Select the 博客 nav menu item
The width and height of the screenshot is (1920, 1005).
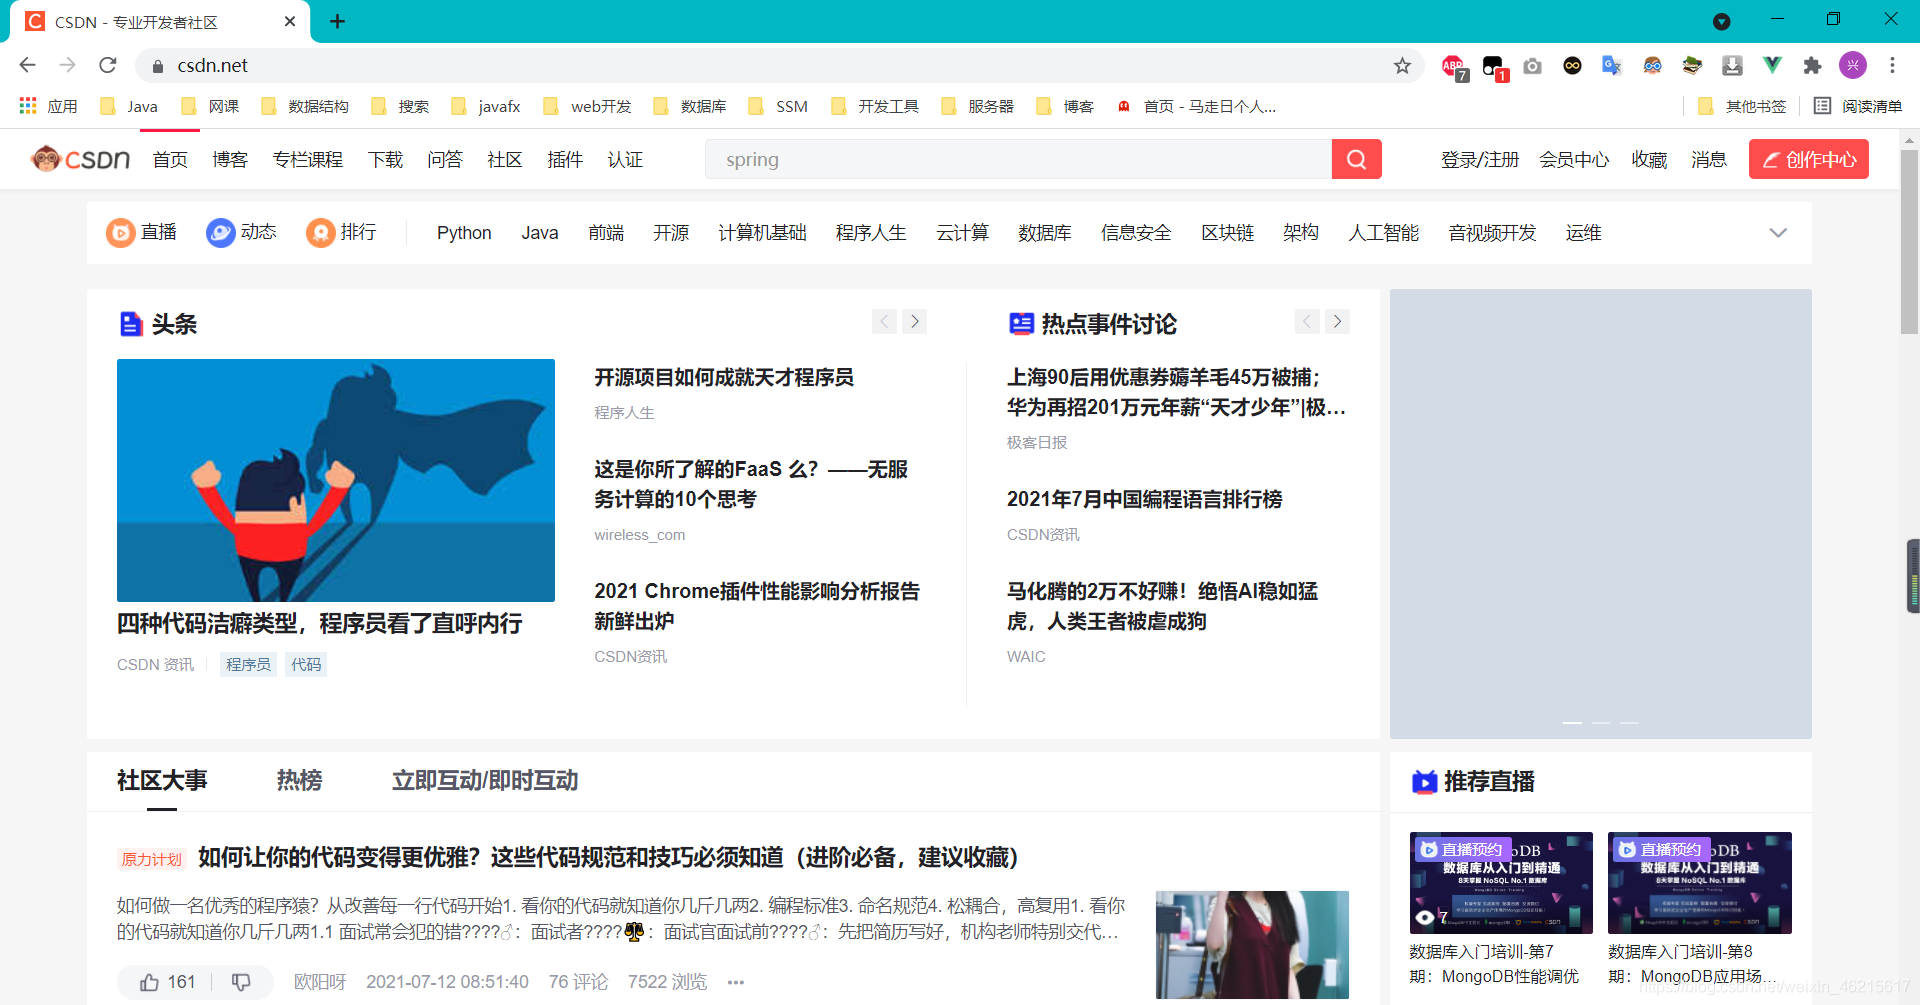tap(230, 159)
